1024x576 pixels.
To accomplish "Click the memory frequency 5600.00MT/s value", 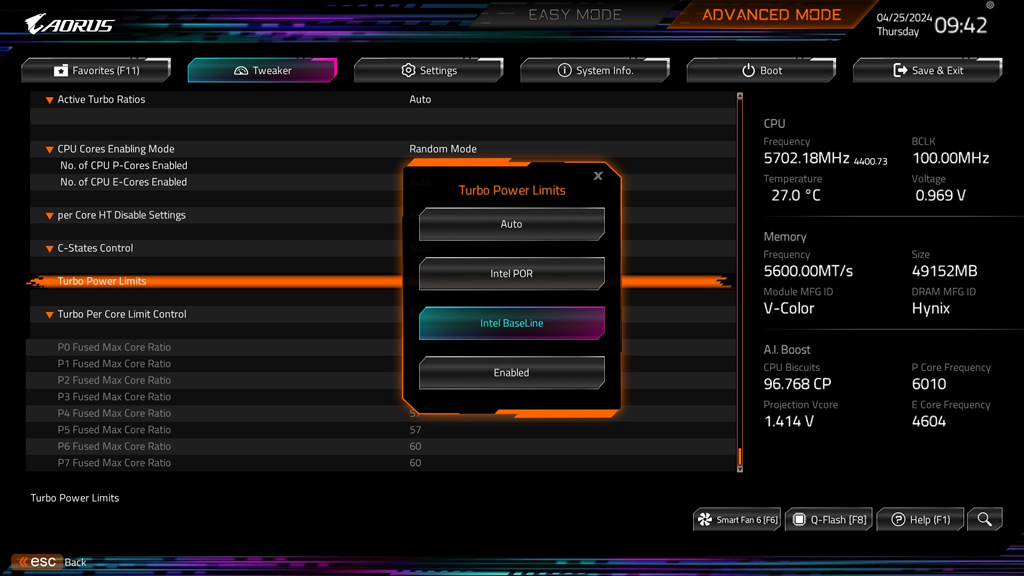I will pos(808,271).
